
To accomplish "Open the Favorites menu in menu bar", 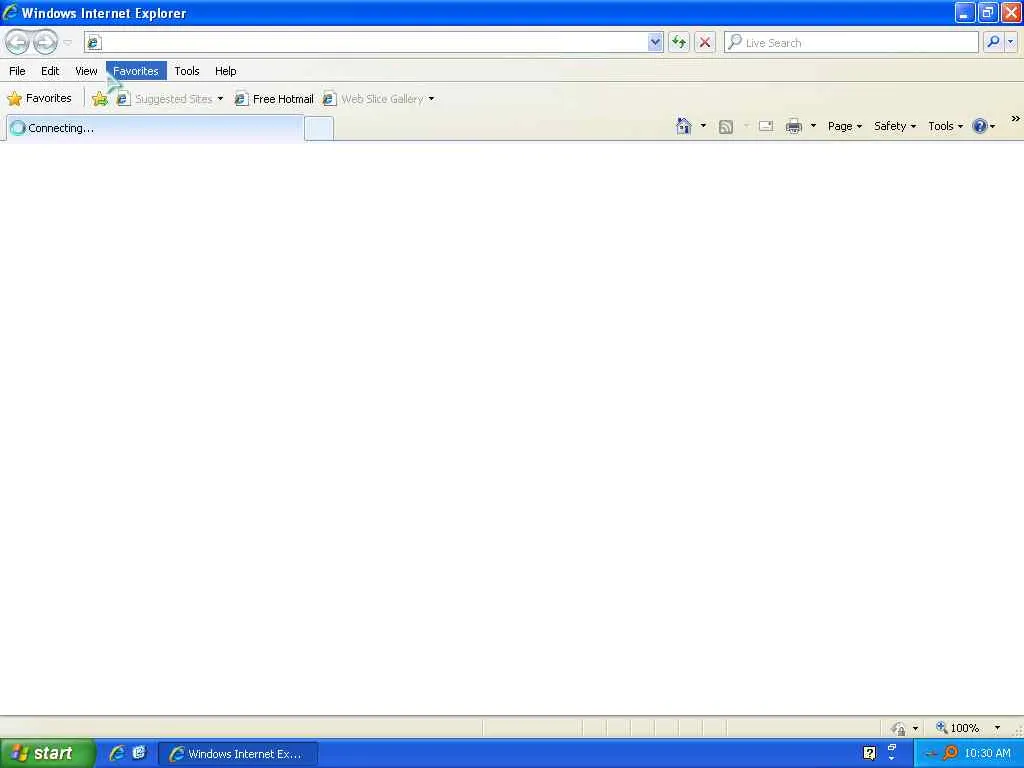I will (x=136, y=71).
